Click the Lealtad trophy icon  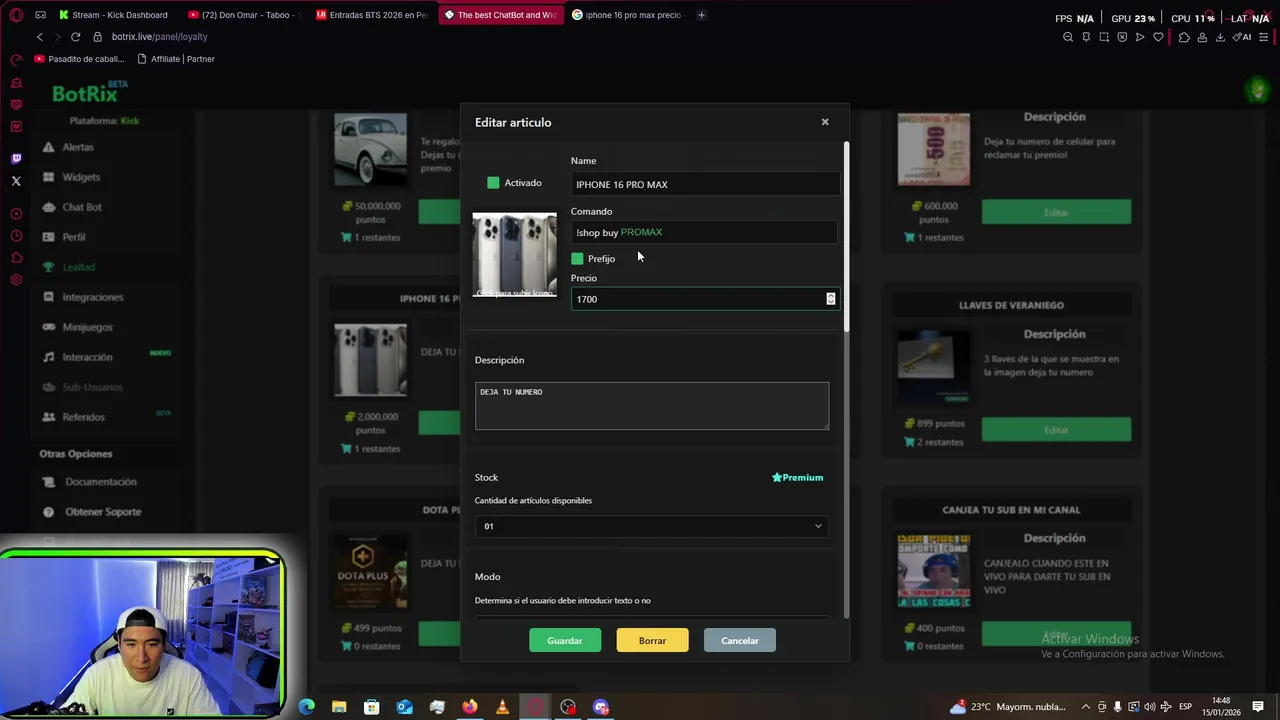coord(48,267)
